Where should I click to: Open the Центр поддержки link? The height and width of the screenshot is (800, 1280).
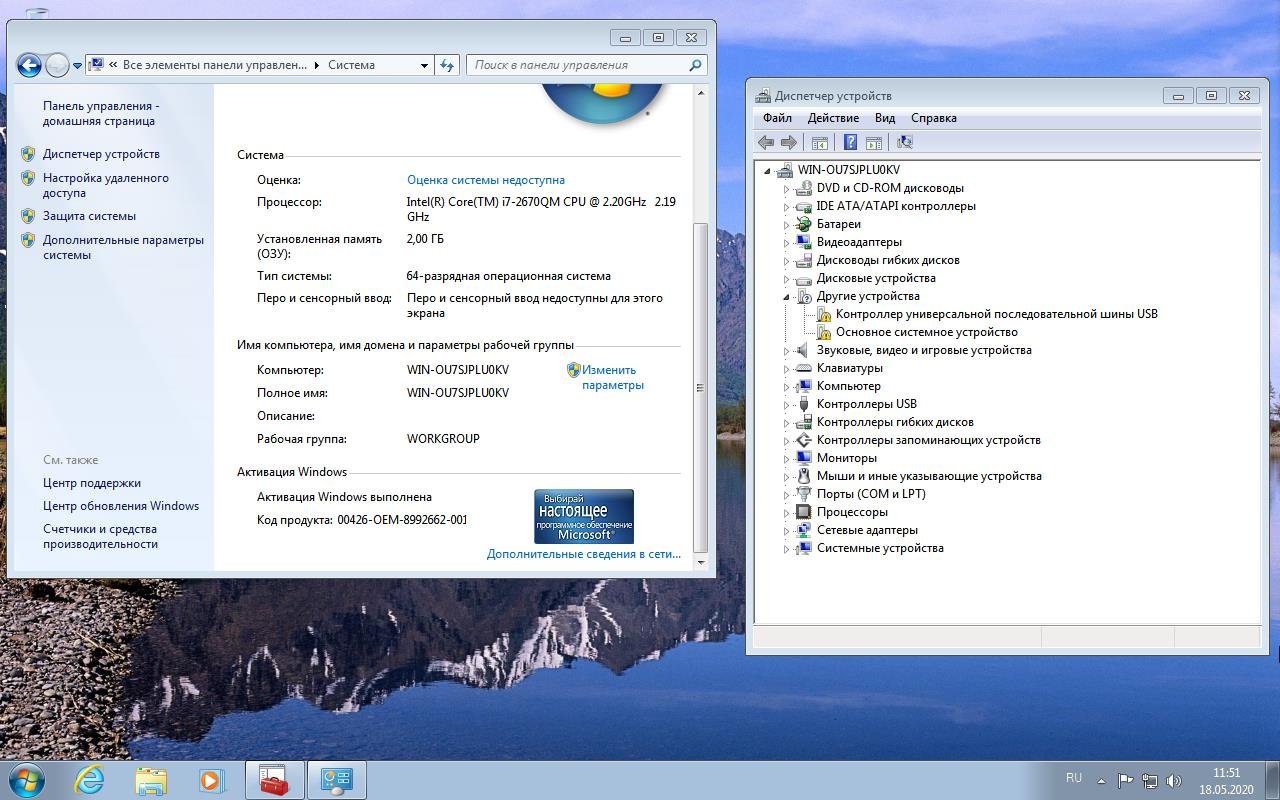pos(92,483)
